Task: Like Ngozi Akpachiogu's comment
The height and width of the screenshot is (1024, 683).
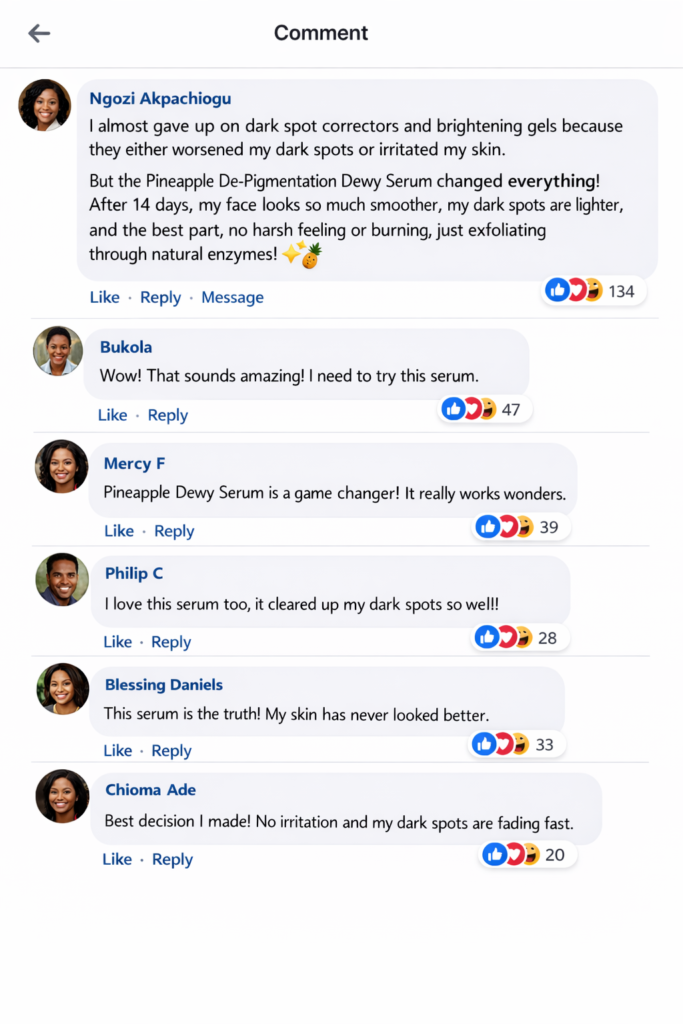Action: click(104, 297)
